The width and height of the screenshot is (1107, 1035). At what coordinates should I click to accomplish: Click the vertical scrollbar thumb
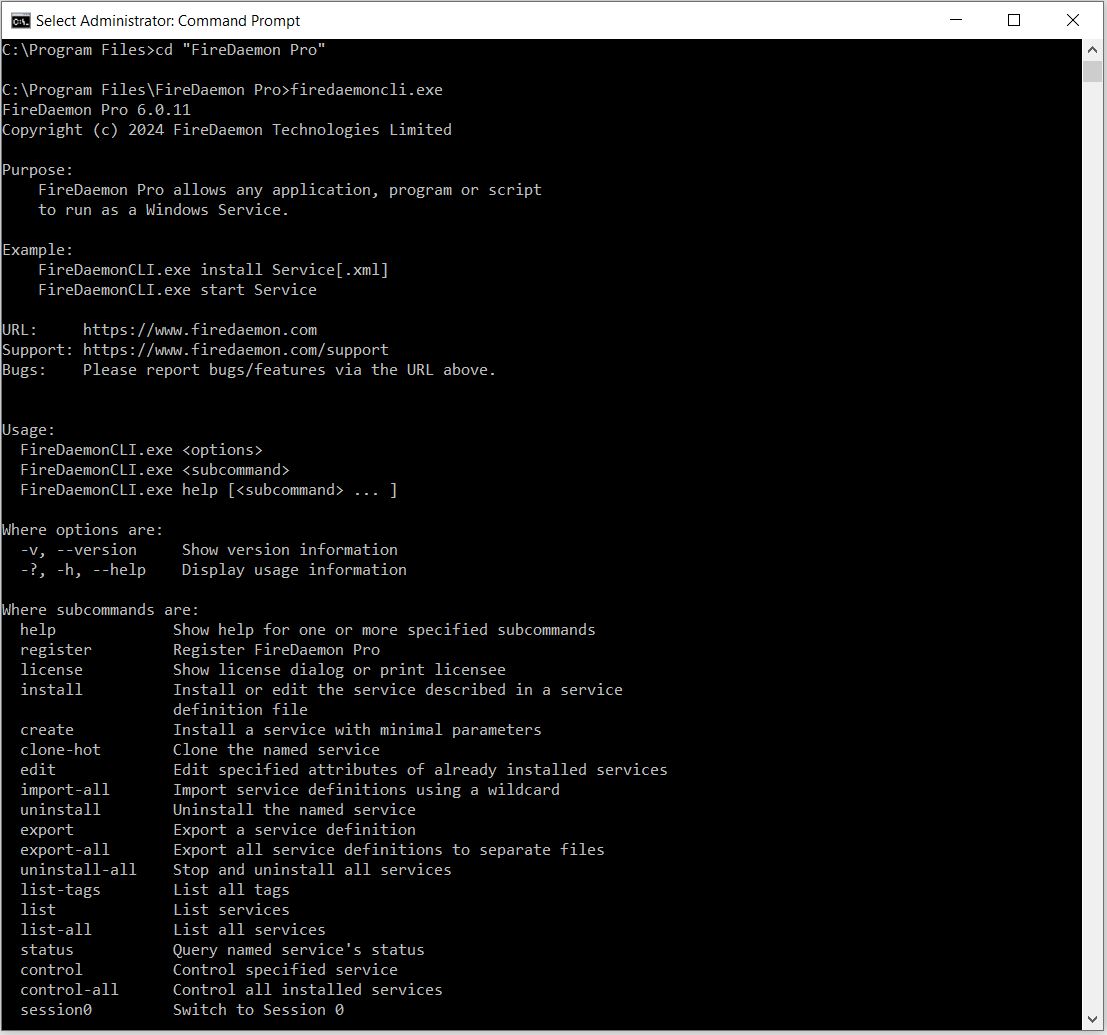tap(1092, 71)
